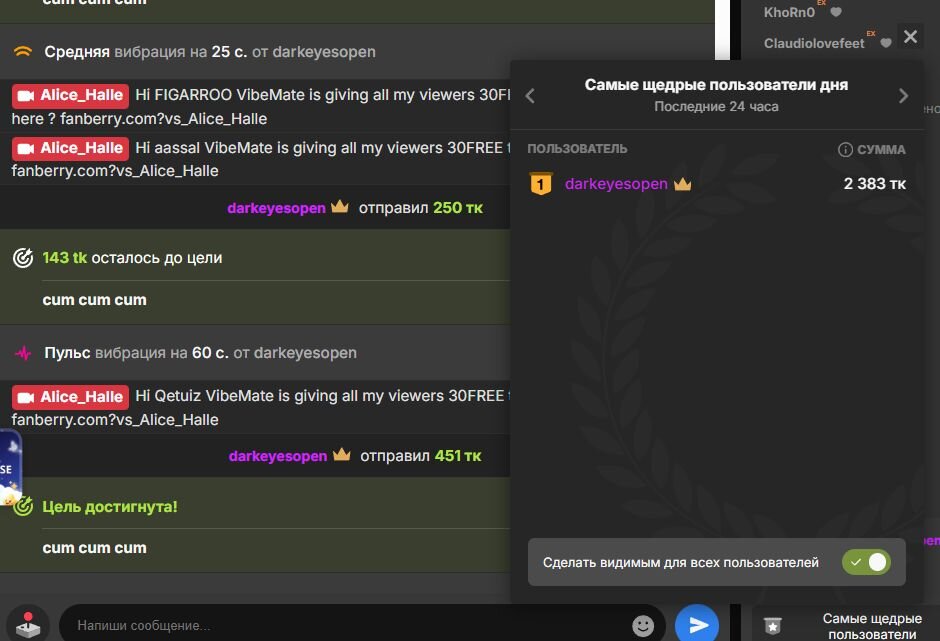
Task: Select user KhoRn0 in viewer list
Action: (x=789, y=13)
